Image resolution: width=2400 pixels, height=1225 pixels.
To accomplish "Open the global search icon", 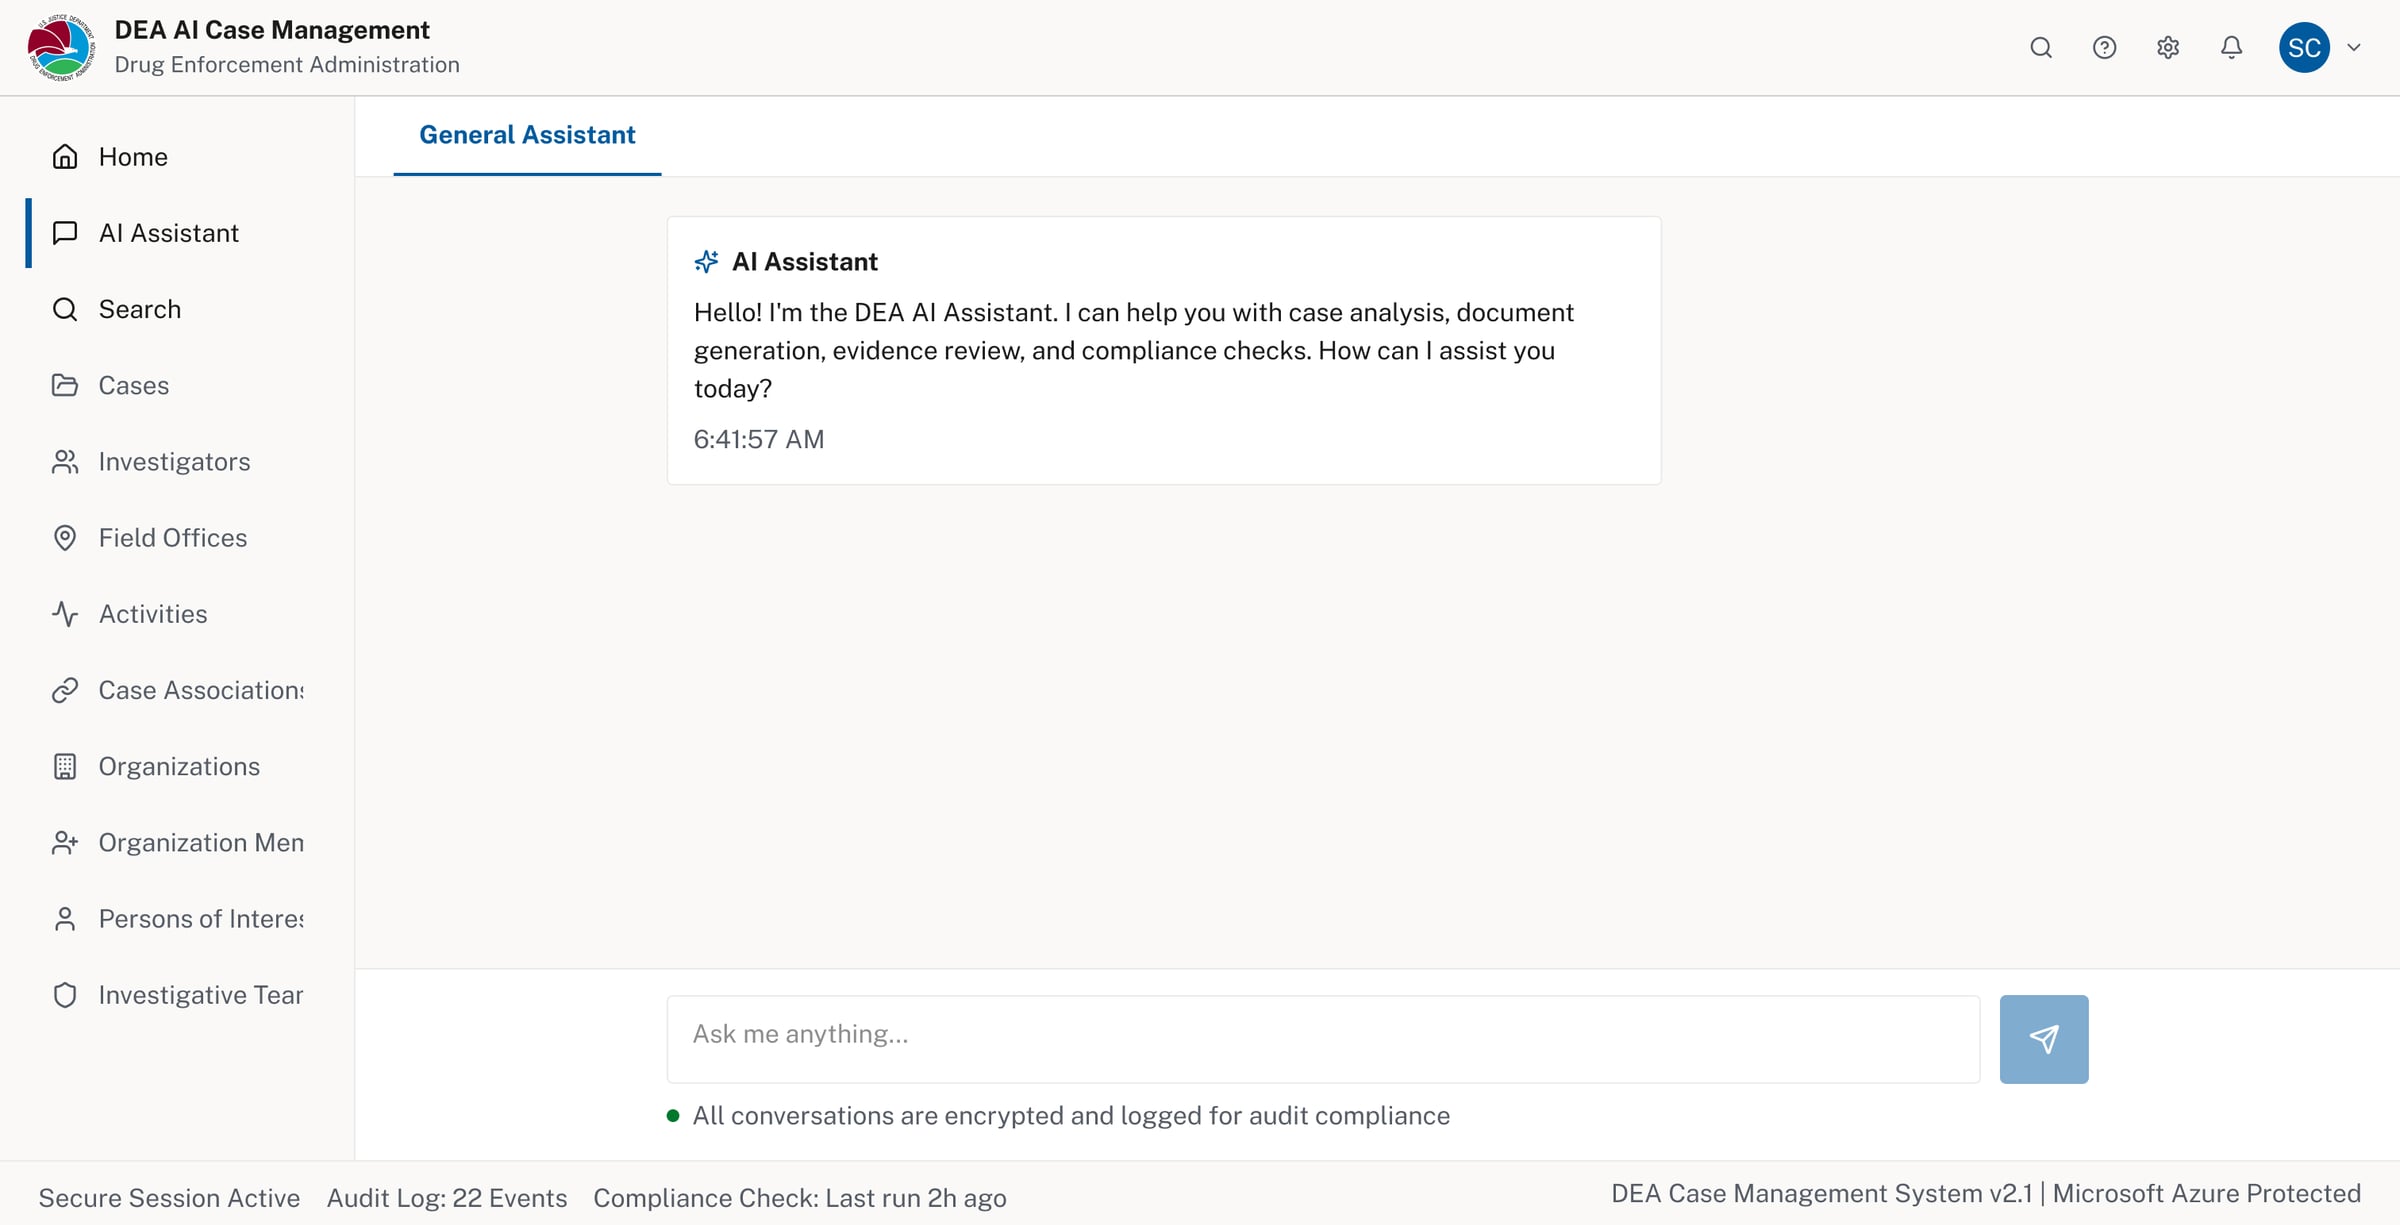I will [2041, 47].
